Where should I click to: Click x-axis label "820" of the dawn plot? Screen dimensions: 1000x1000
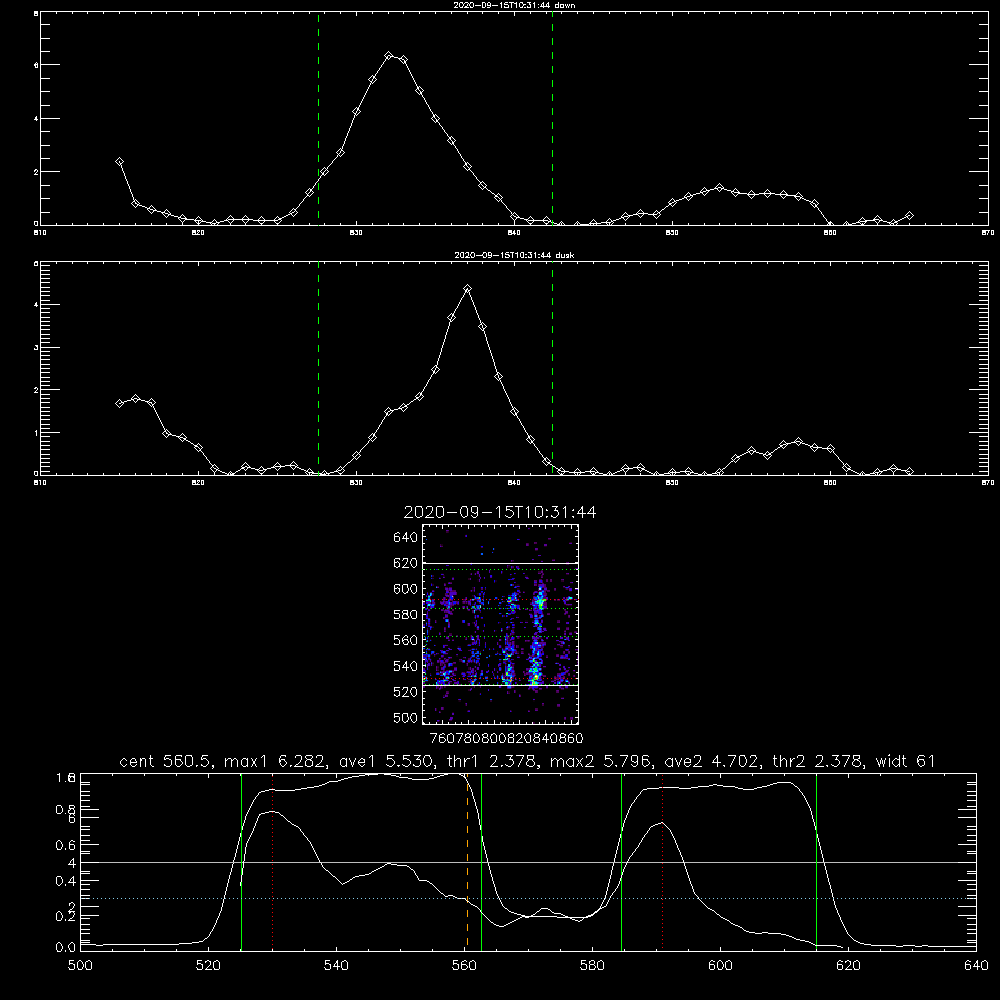(x=198, y=233)
